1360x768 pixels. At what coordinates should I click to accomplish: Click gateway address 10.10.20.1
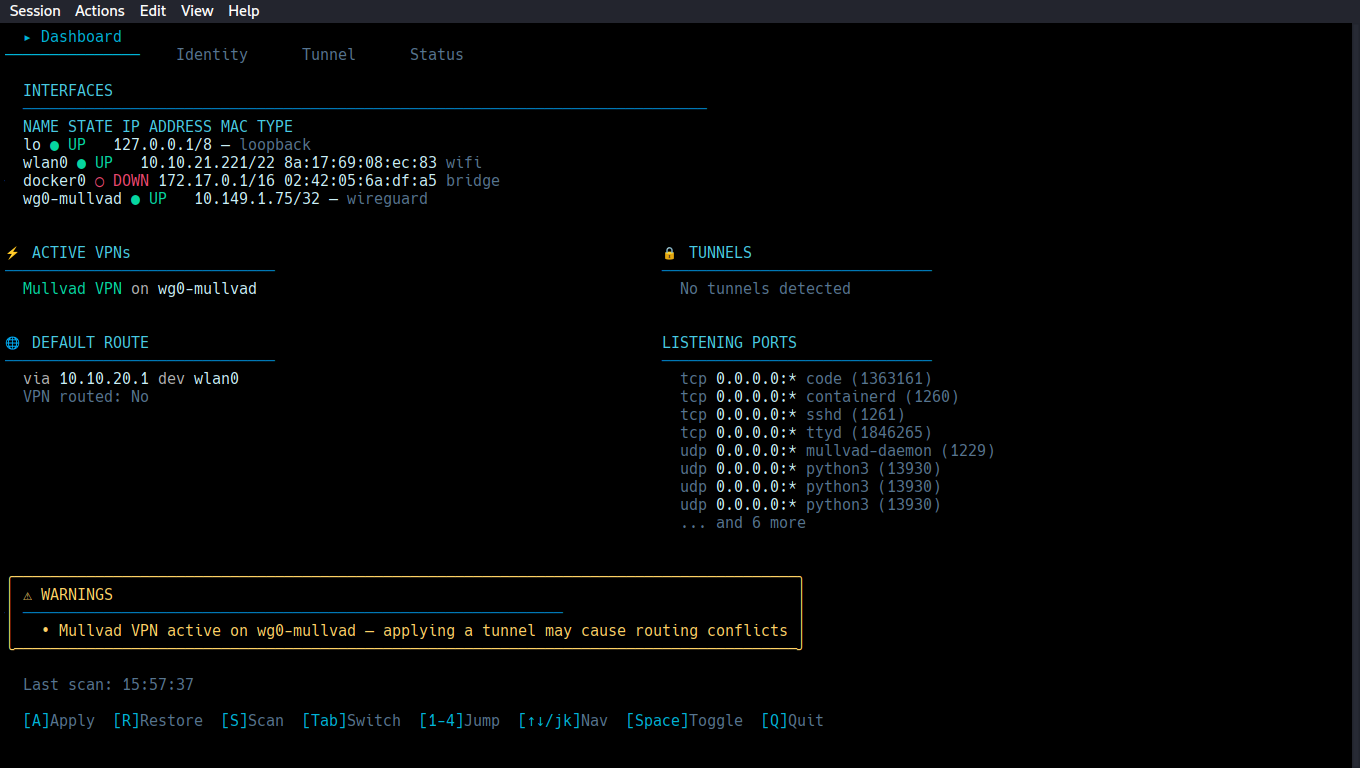104,379
